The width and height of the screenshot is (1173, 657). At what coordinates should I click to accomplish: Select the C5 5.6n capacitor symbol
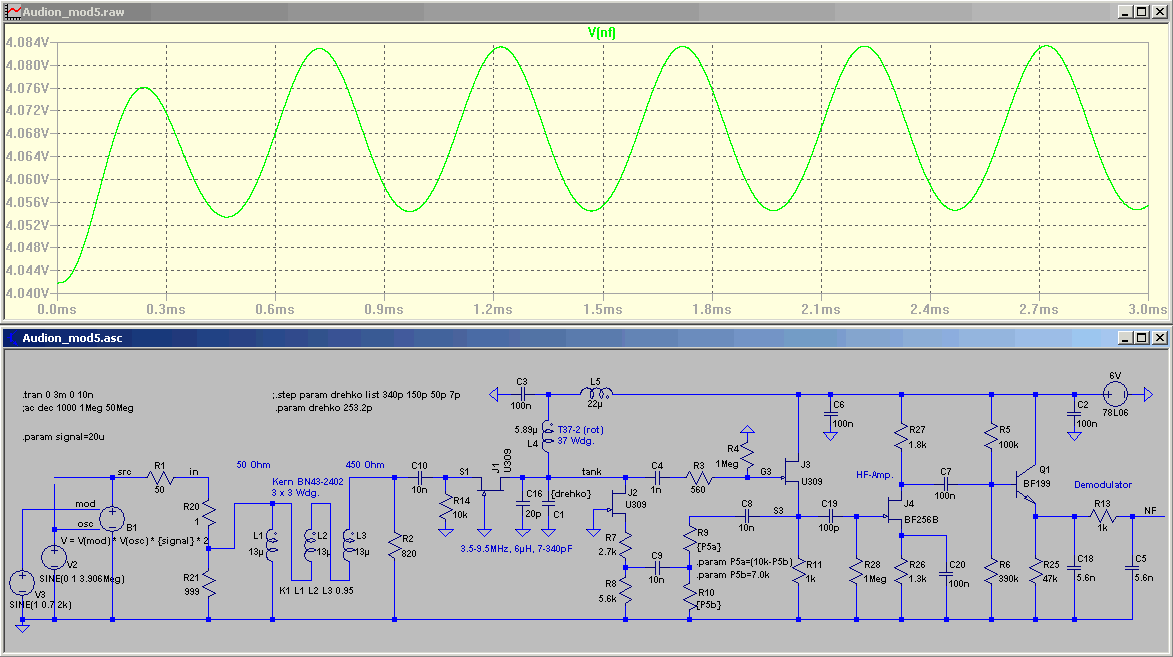click(x=1133, y=568)
